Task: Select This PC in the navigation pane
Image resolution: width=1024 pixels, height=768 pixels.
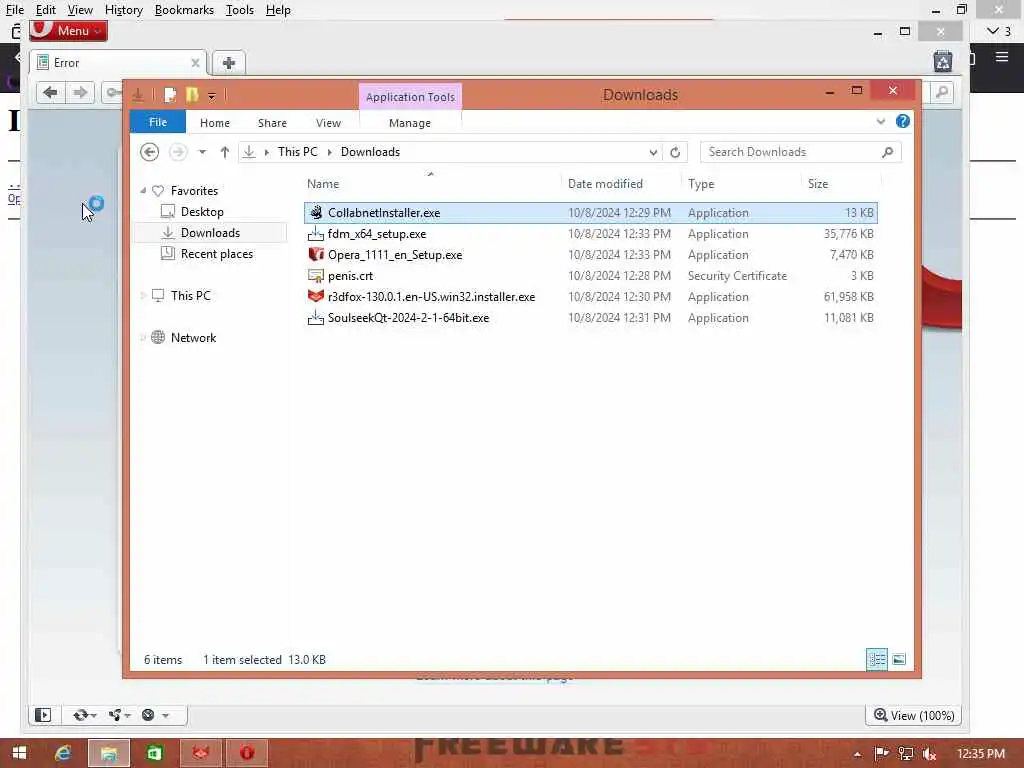Action: point(190,295)
